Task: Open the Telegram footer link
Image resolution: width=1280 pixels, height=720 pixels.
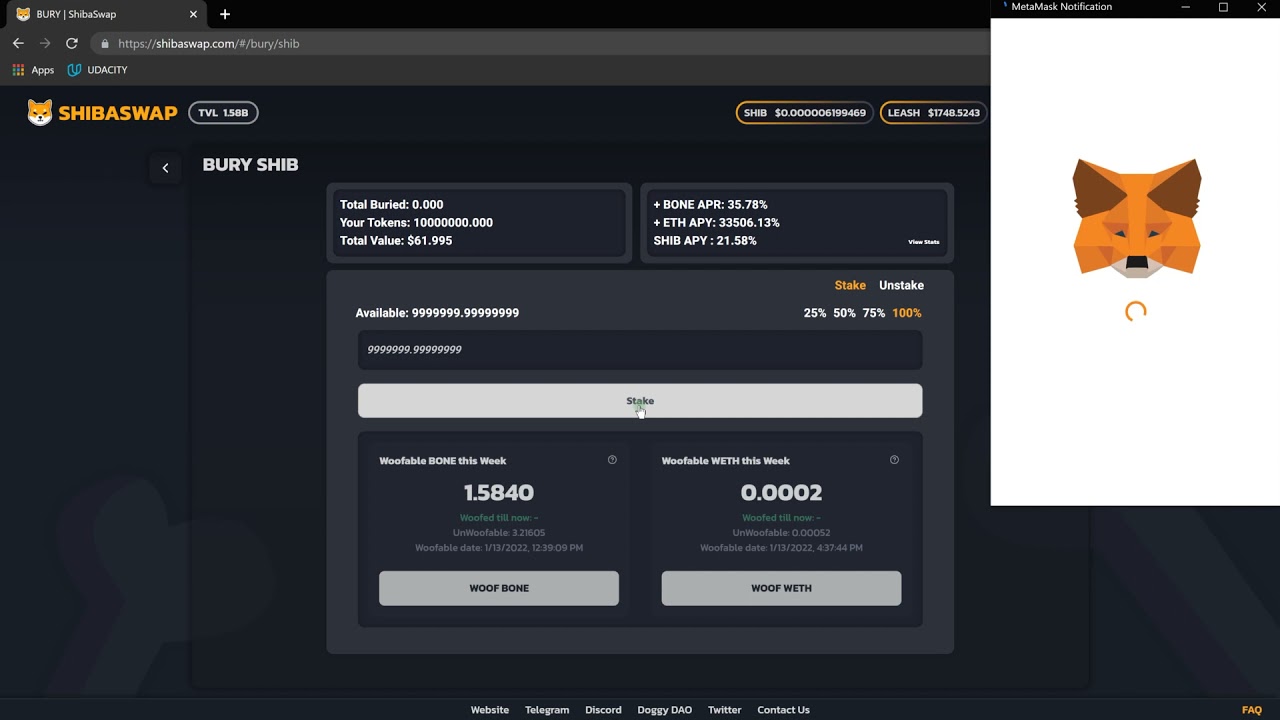Action: [x=547, y=710]
